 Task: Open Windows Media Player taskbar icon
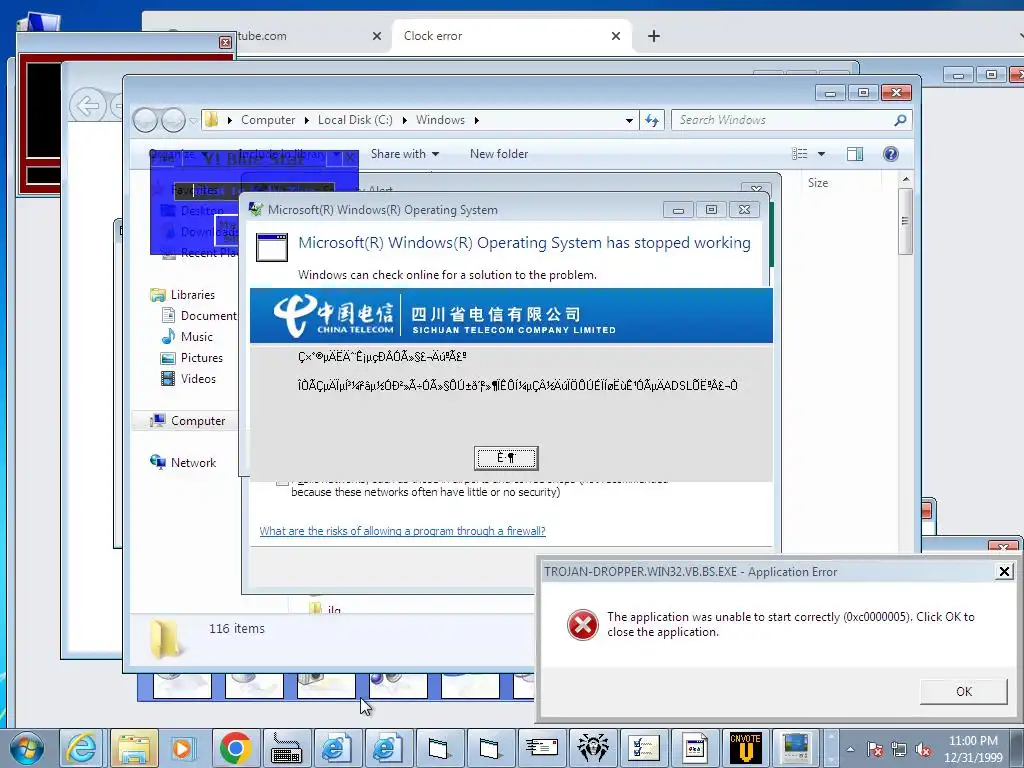point(184,748)
